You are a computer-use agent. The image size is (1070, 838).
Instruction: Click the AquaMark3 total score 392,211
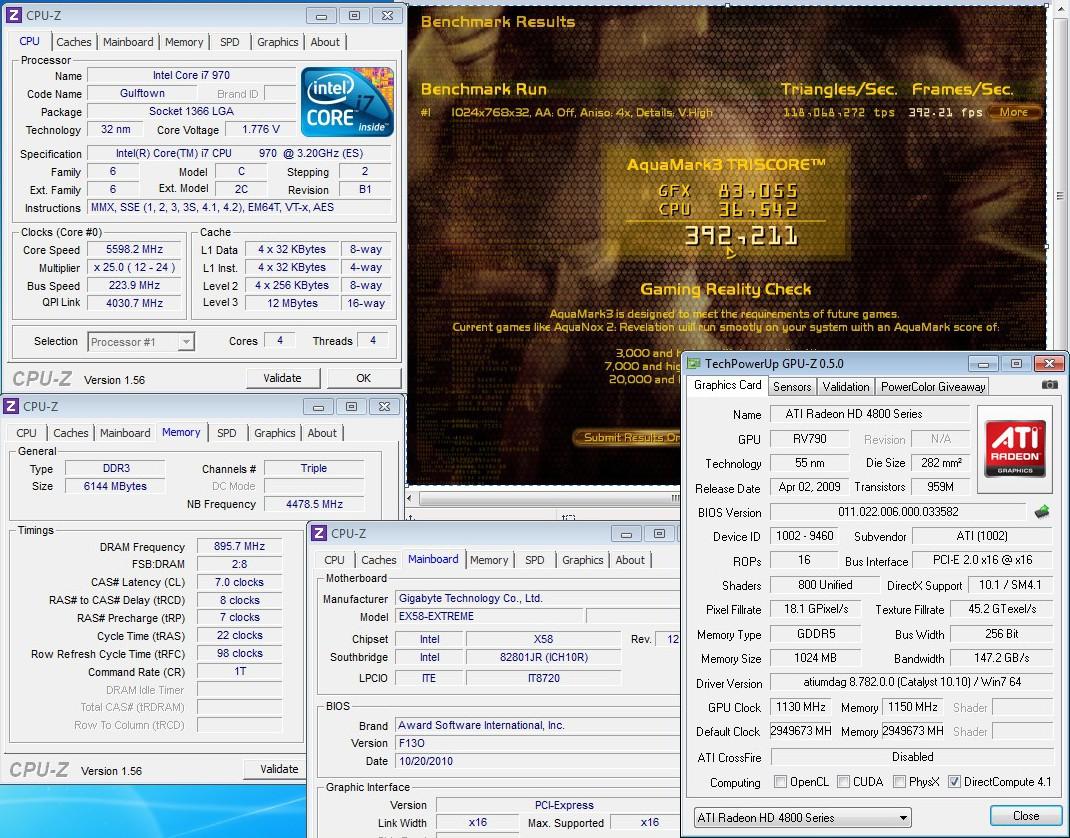click(x=740, y=236)
